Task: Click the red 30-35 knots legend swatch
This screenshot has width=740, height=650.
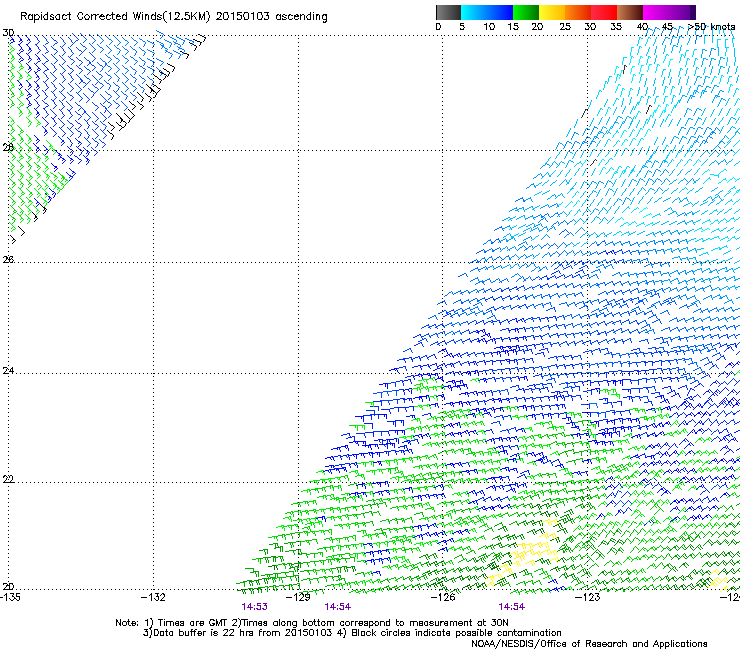Action: click(604, 12)
